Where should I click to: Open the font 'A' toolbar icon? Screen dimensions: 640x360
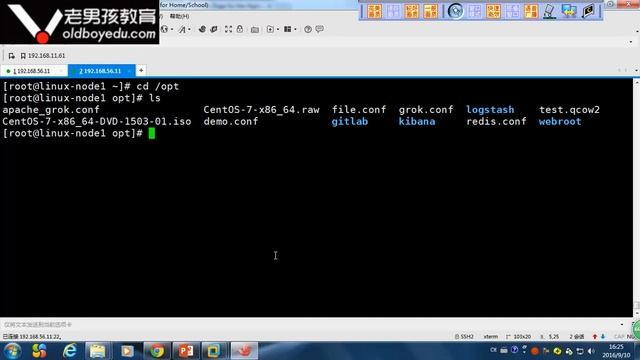tap(182, 29)
